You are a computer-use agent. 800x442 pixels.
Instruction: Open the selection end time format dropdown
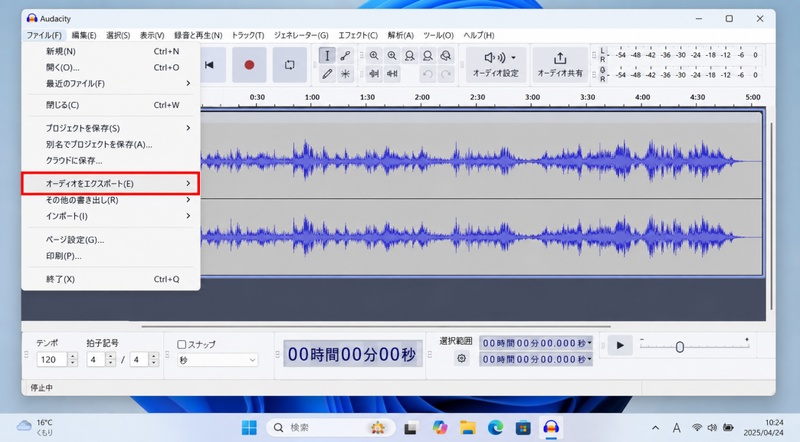[x=590, y=359]
